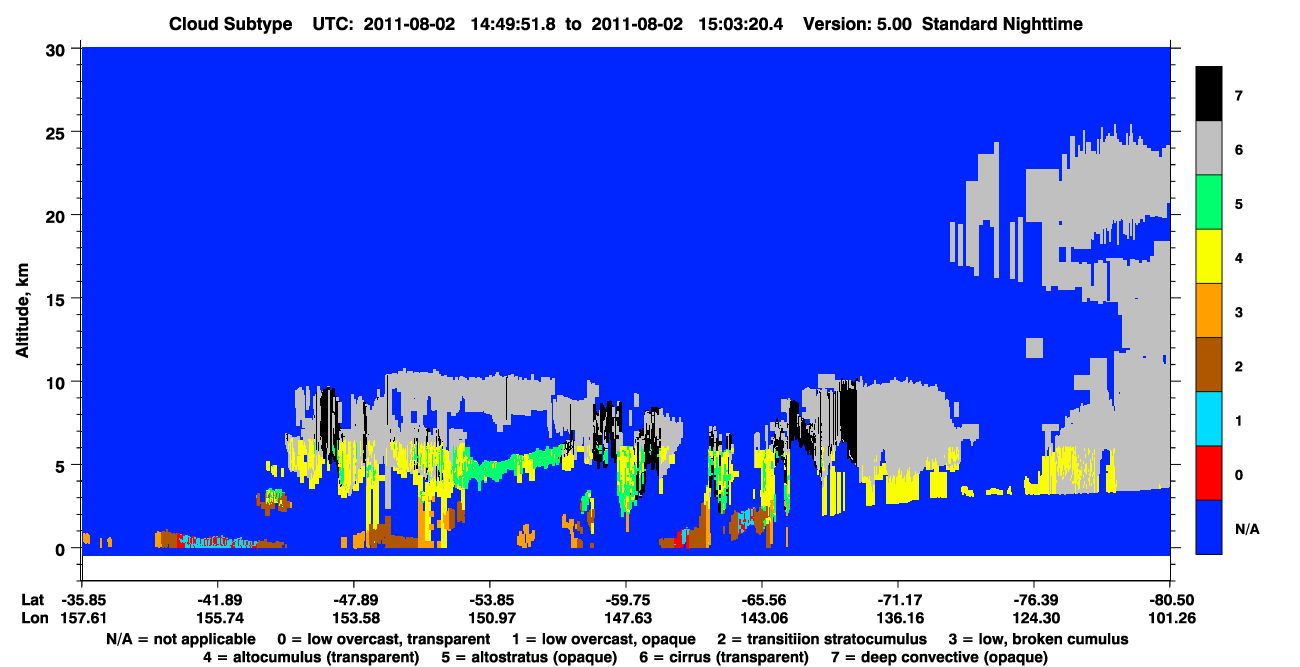Click longitude value 124.30

(1034, 618)
